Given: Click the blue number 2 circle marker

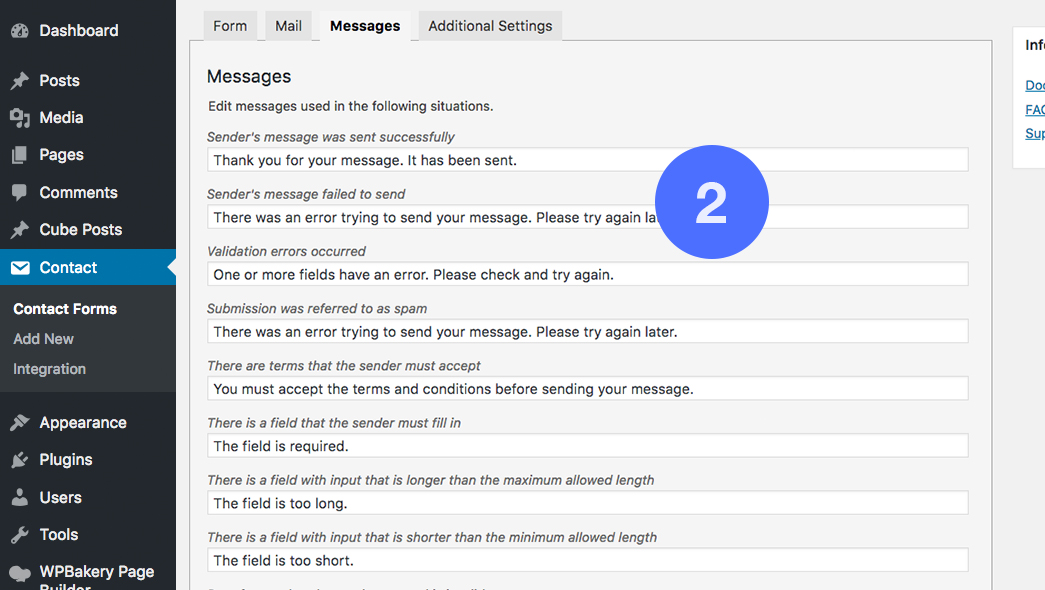Looking at the screenshot, I should pyautogui.click(x=711, y=203).
